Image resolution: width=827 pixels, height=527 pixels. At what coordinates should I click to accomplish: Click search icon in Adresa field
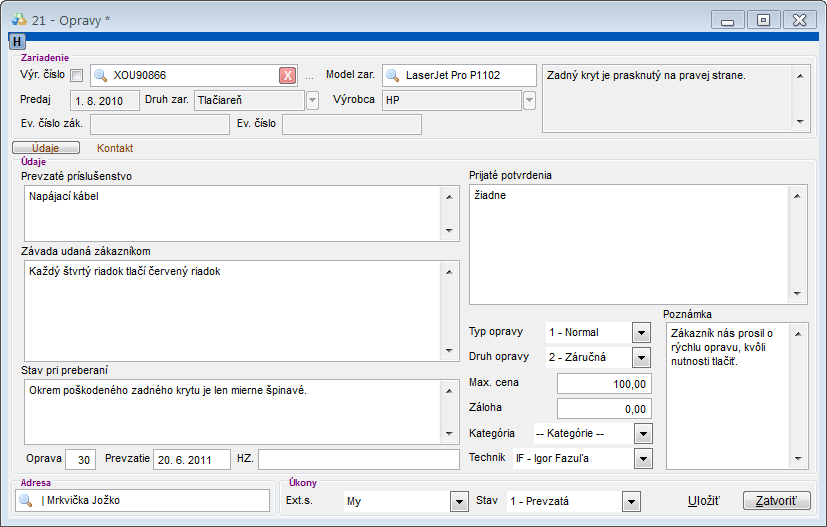pyautogui.click(x=26, y=500)
